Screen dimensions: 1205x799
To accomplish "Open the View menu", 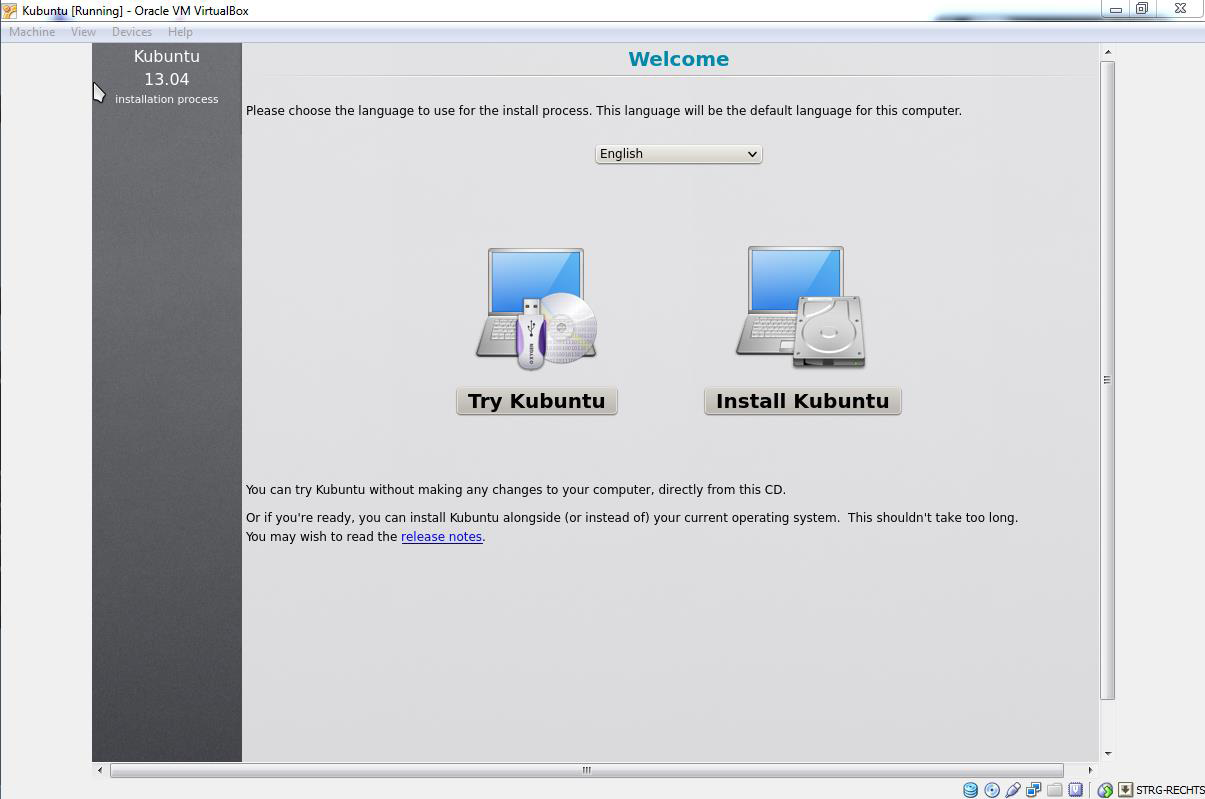I will pos(83,32).
